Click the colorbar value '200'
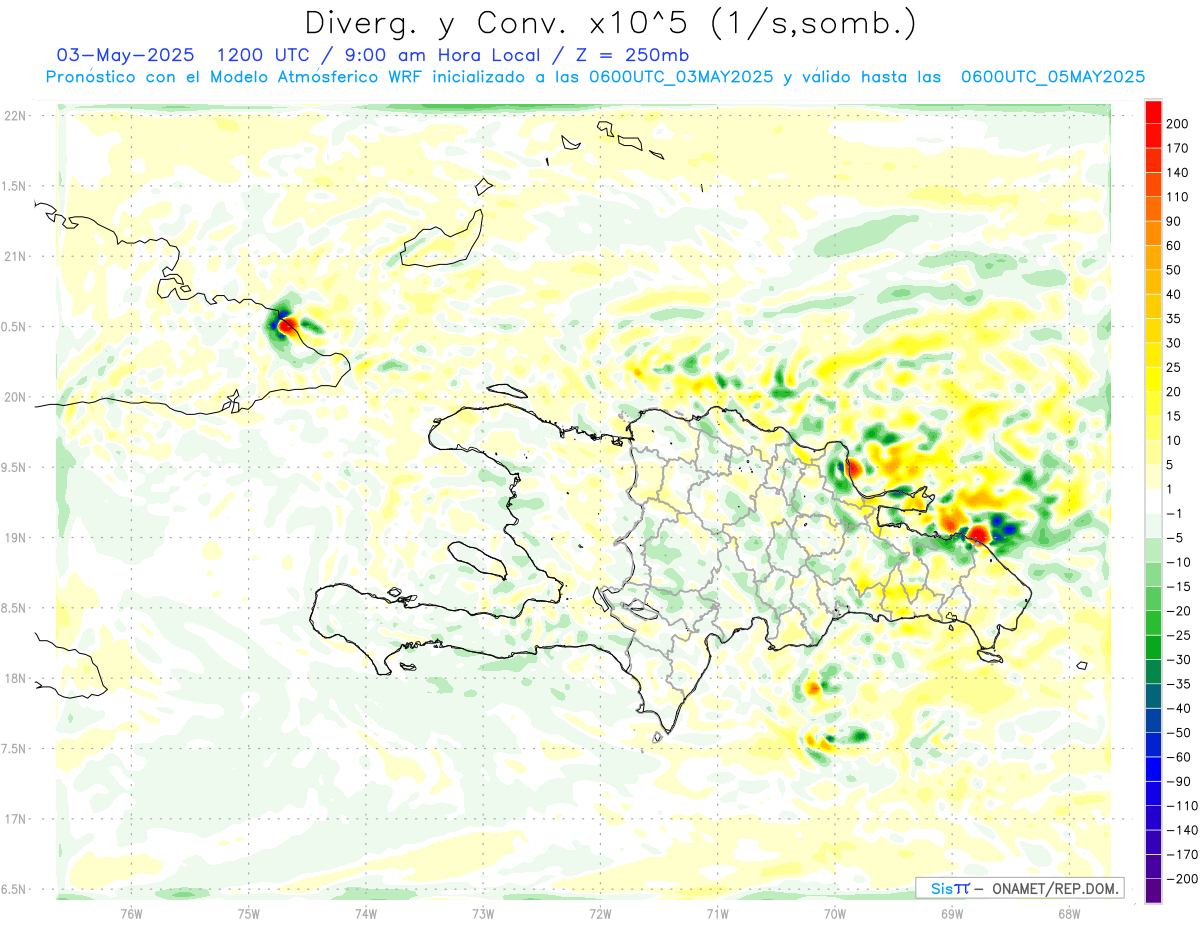1200x927 pixels. pos(1177,124)
